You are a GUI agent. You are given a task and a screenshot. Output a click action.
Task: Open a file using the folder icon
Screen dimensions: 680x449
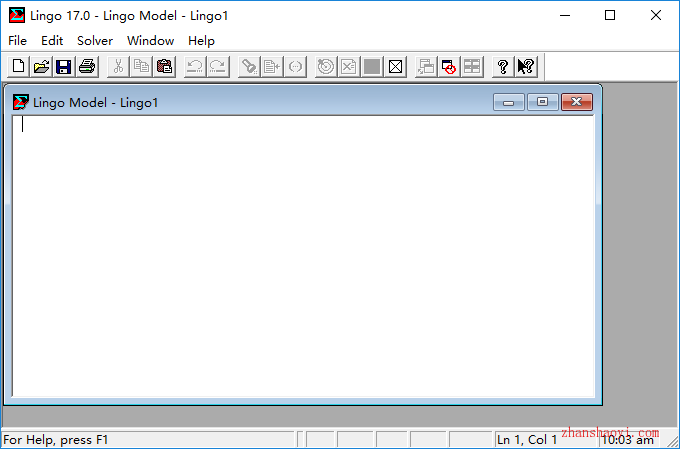[x=42, y=66]
